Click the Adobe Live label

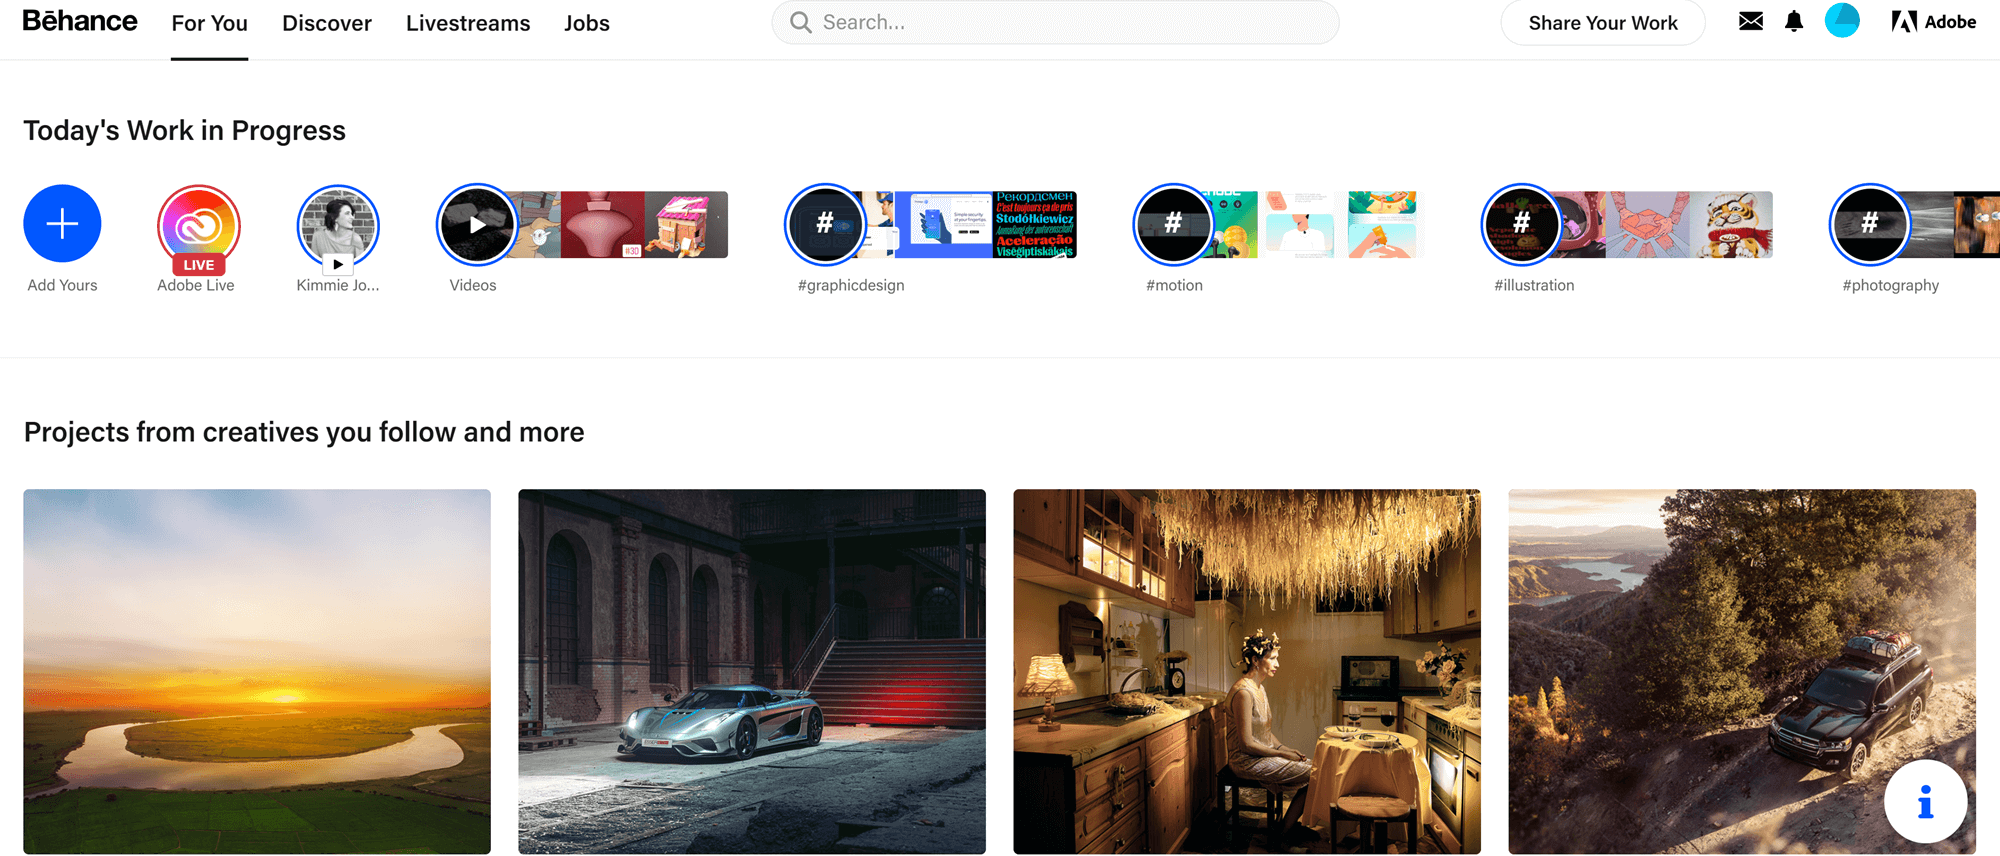(x=196, y=285)
